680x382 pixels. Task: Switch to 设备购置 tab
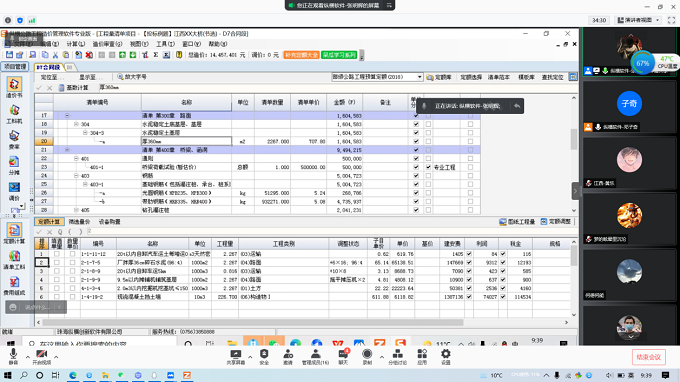[110, 222]
